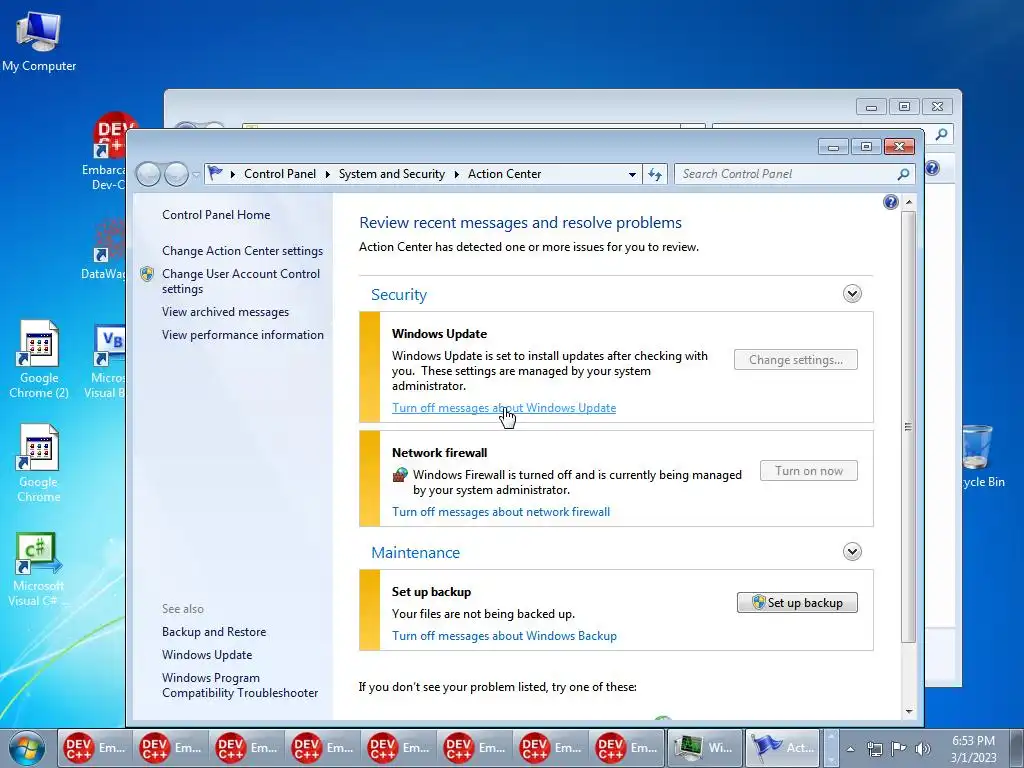Turn off messages about network firewall
The height and width of the screenshot is (768, 1024).
pos(501,512)
